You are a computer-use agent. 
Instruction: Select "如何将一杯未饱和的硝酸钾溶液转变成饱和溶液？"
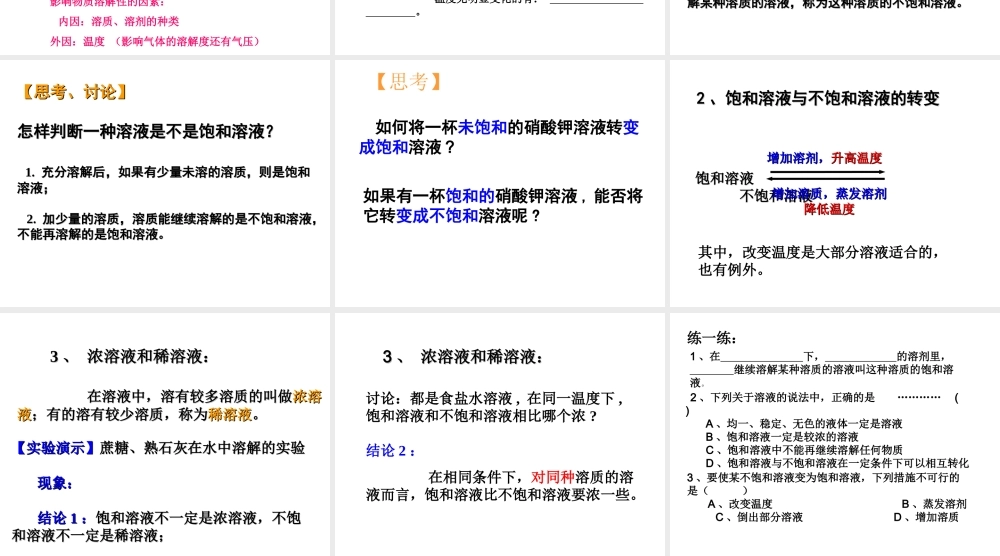499,137
